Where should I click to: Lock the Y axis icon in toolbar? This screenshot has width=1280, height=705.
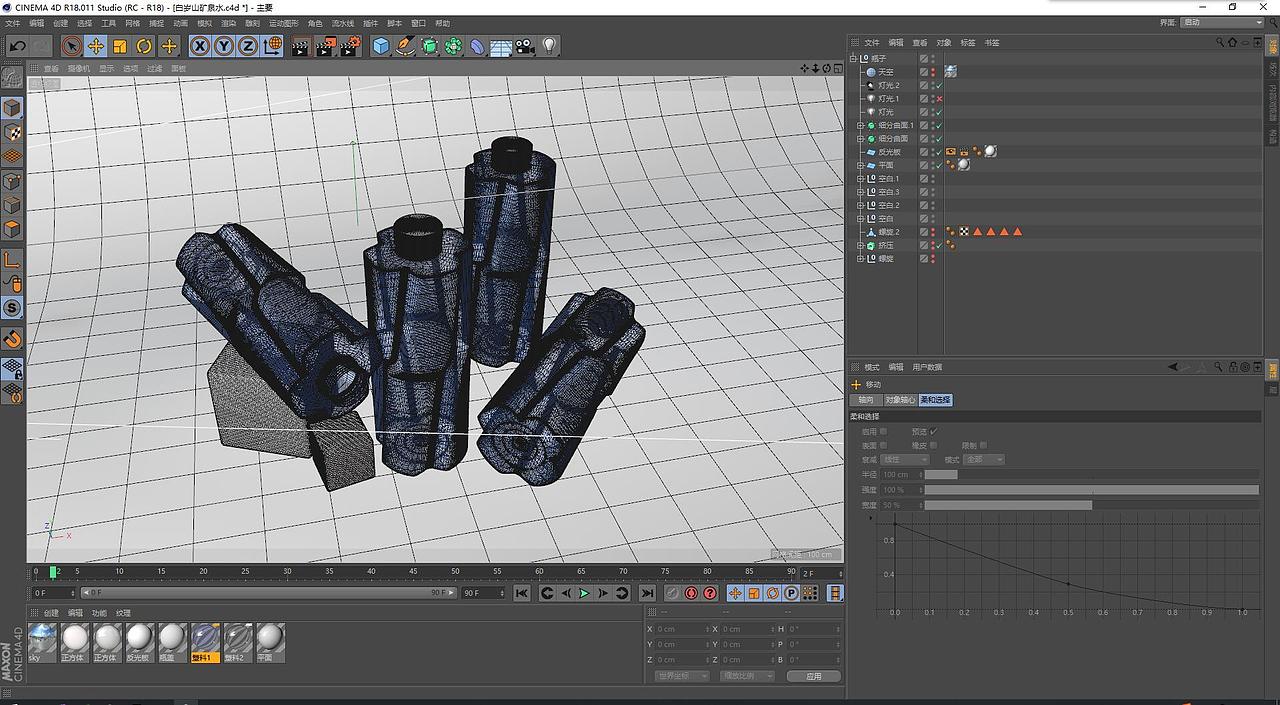pos(222,45)
